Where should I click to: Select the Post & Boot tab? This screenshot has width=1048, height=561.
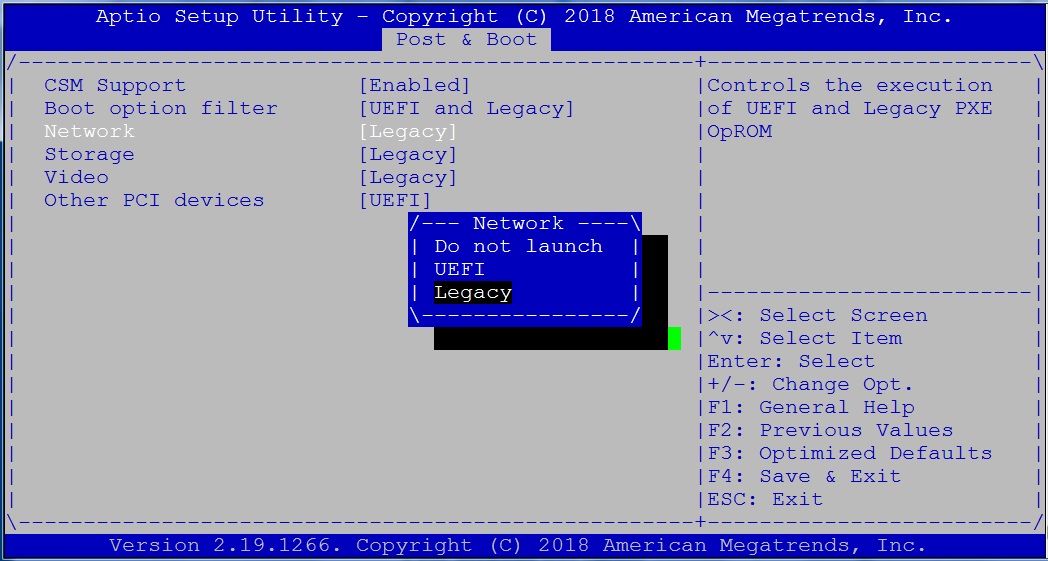tap(466, 40)
